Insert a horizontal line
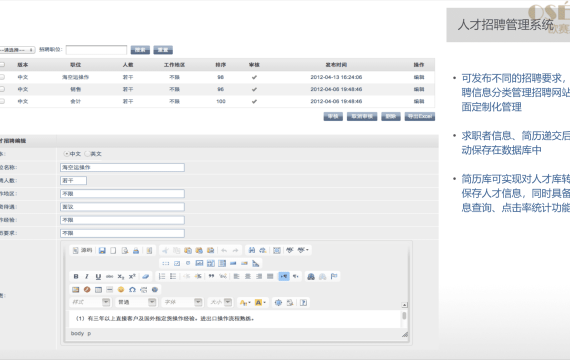The width and height of the screenshot is (570, 360). (109, 289)
